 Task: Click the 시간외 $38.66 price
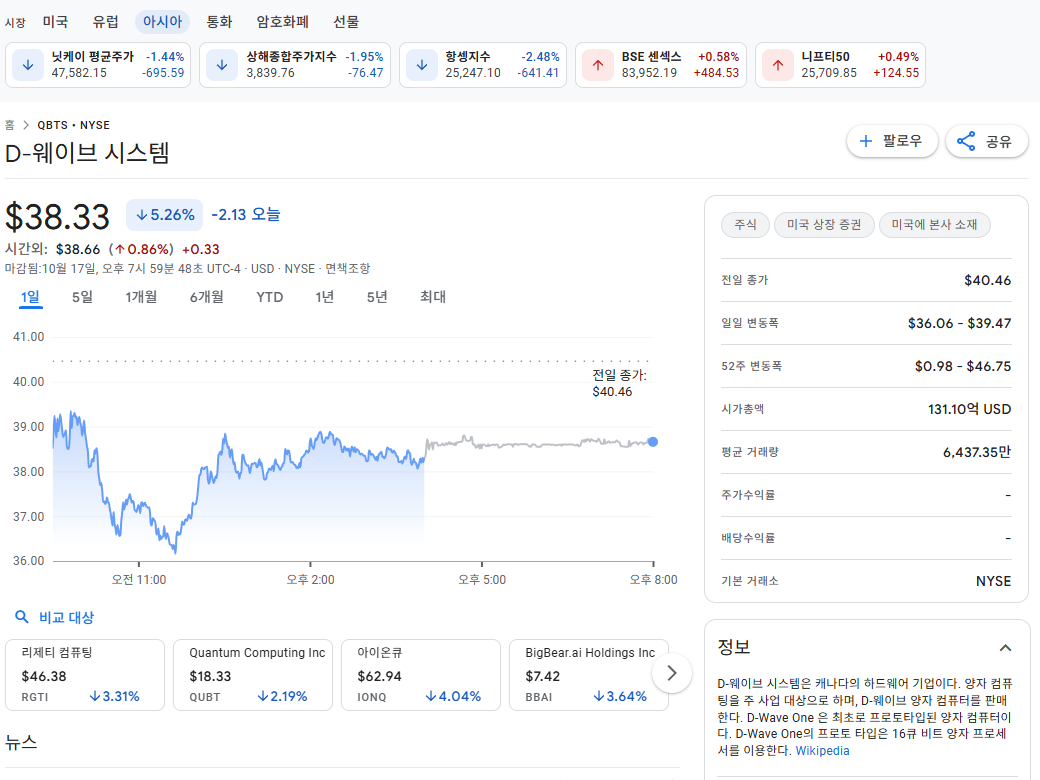point(78,249)
